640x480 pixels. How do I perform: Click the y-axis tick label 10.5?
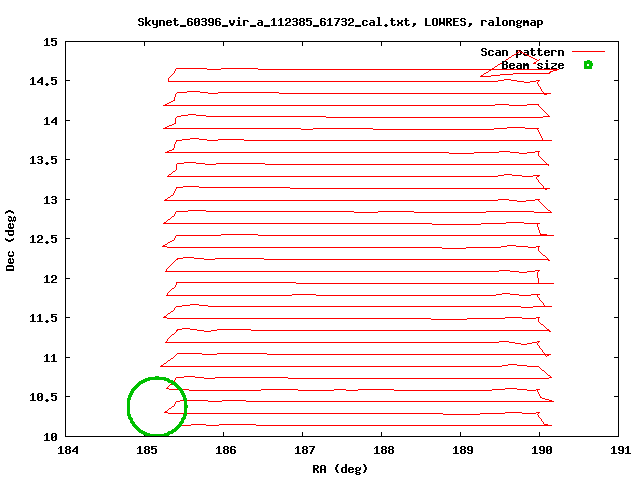44,397
